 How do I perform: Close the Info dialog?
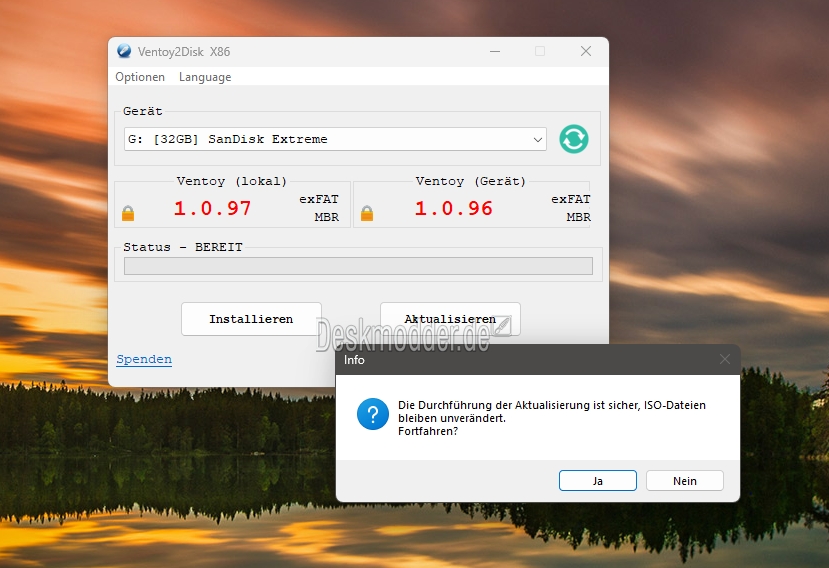725,359
